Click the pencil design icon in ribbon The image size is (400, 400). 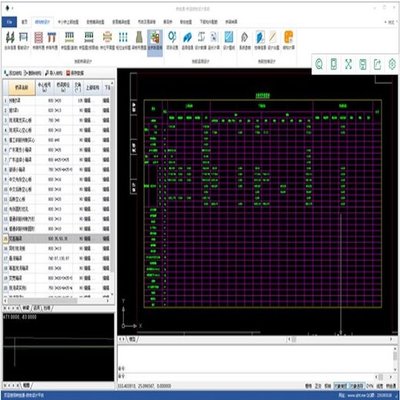[x=273, y=37]
